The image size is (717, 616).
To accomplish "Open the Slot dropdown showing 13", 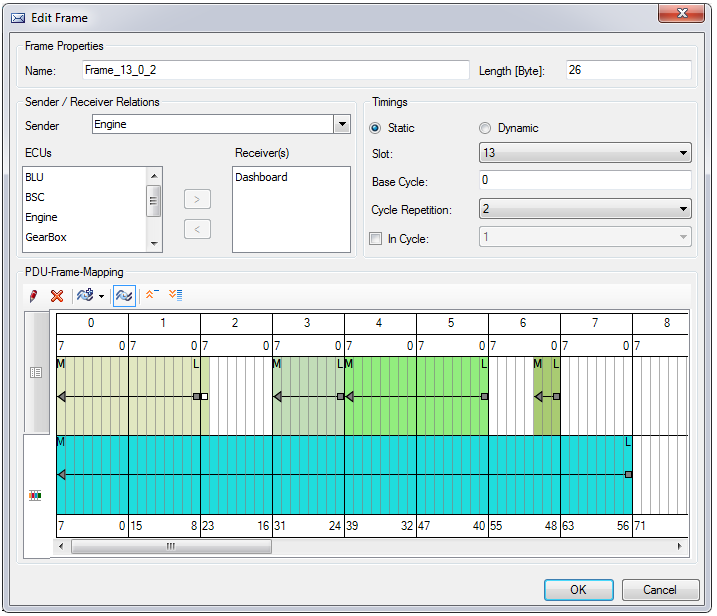I will pos(585,153).
